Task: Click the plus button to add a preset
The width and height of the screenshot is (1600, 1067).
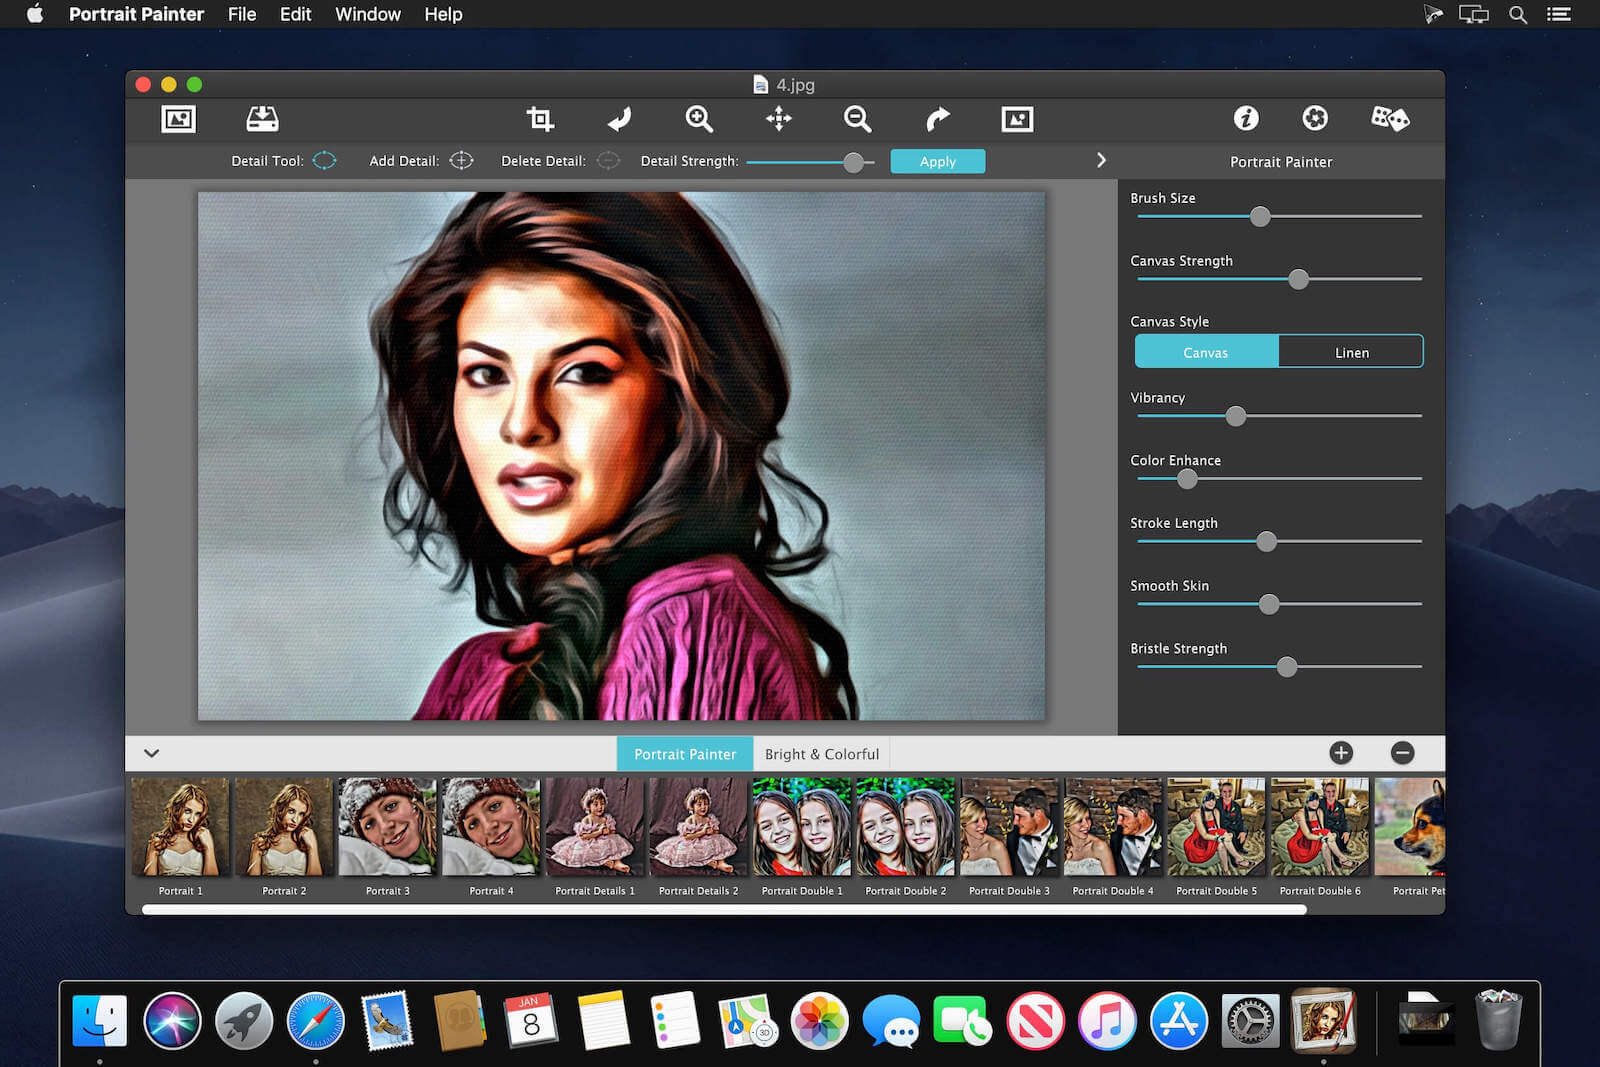Action: (x=1341, y=753)
